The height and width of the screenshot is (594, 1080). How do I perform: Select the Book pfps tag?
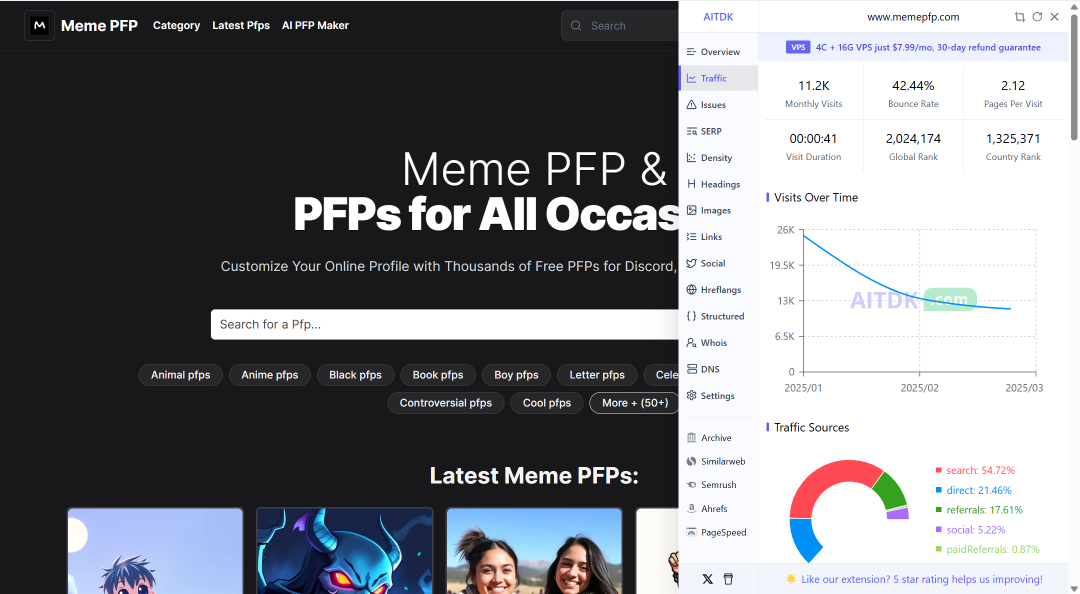pyautogui.click(x=438, y=375)
